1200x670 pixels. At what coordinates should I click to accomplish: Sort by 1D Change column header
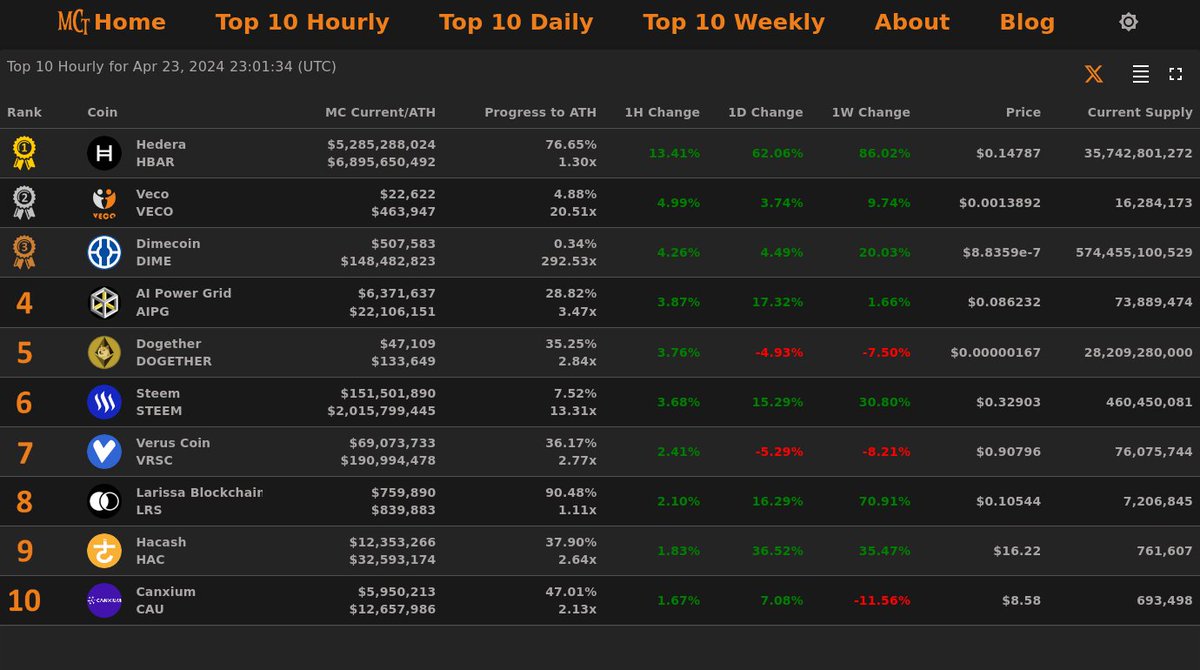click(765, 112)
